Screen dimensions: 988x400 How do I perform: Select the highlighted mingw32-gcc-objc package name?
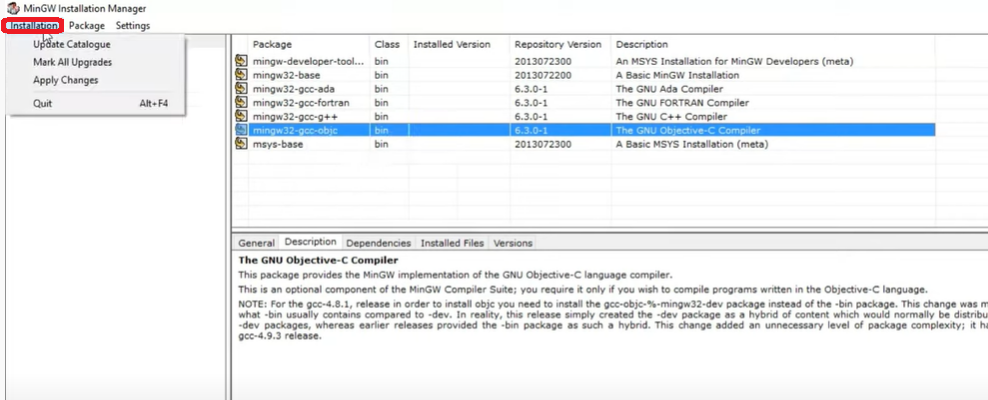click(x=296, y=131)
